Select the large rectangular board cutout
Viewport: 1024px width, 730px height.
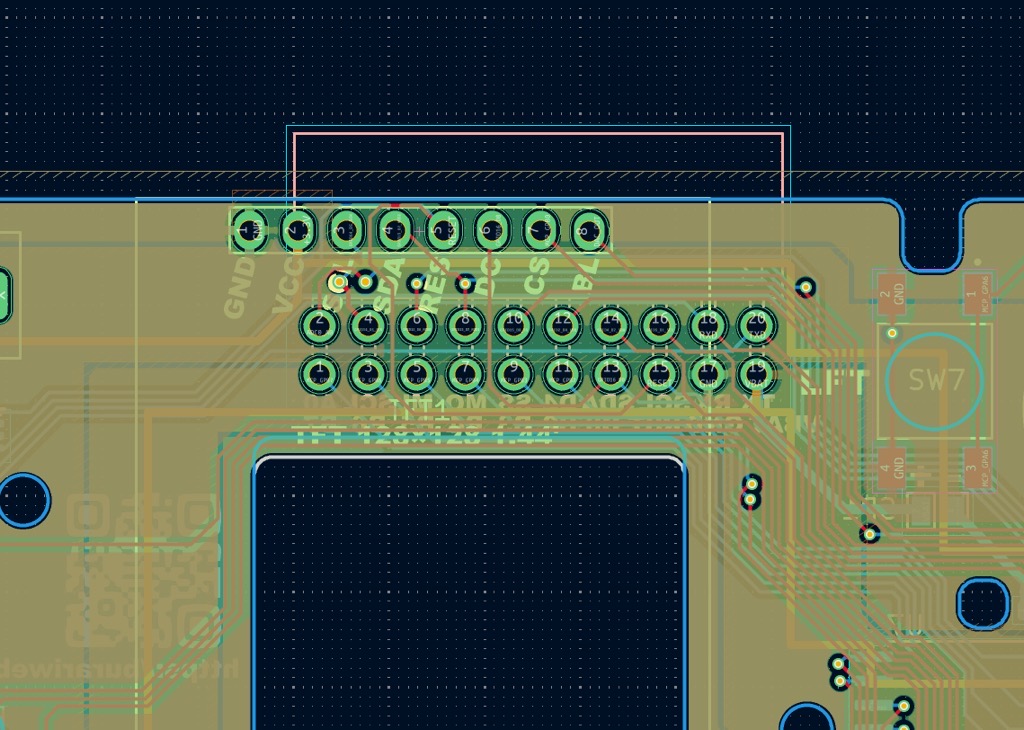(x=469, y=590)
